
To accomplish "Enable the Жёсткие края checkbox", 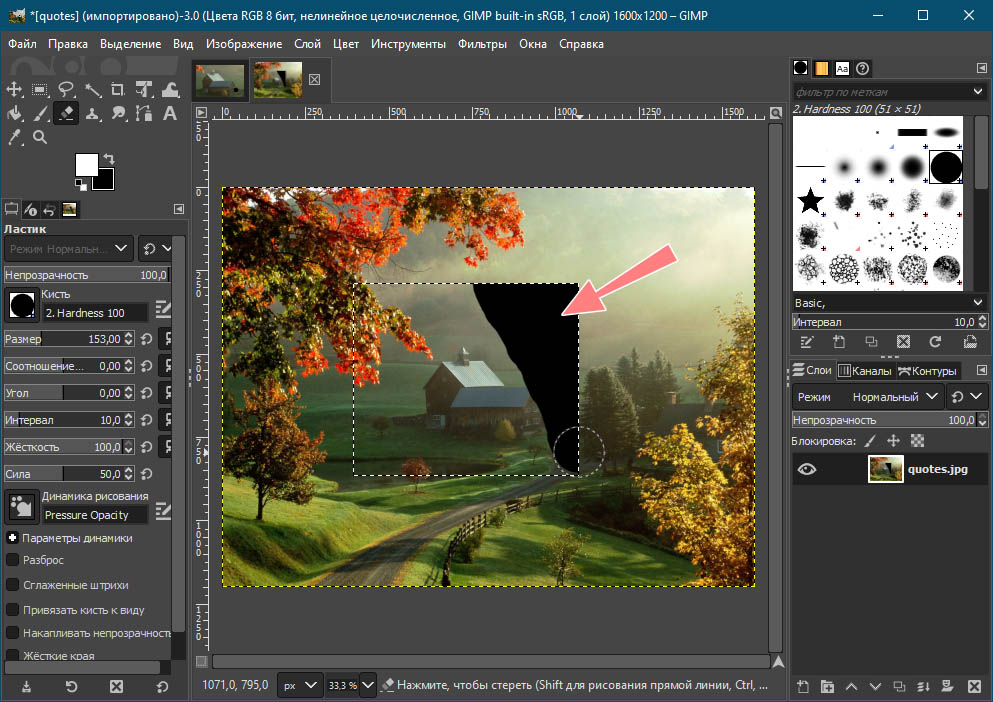I will pyautogui.click(x=12, y=655).
